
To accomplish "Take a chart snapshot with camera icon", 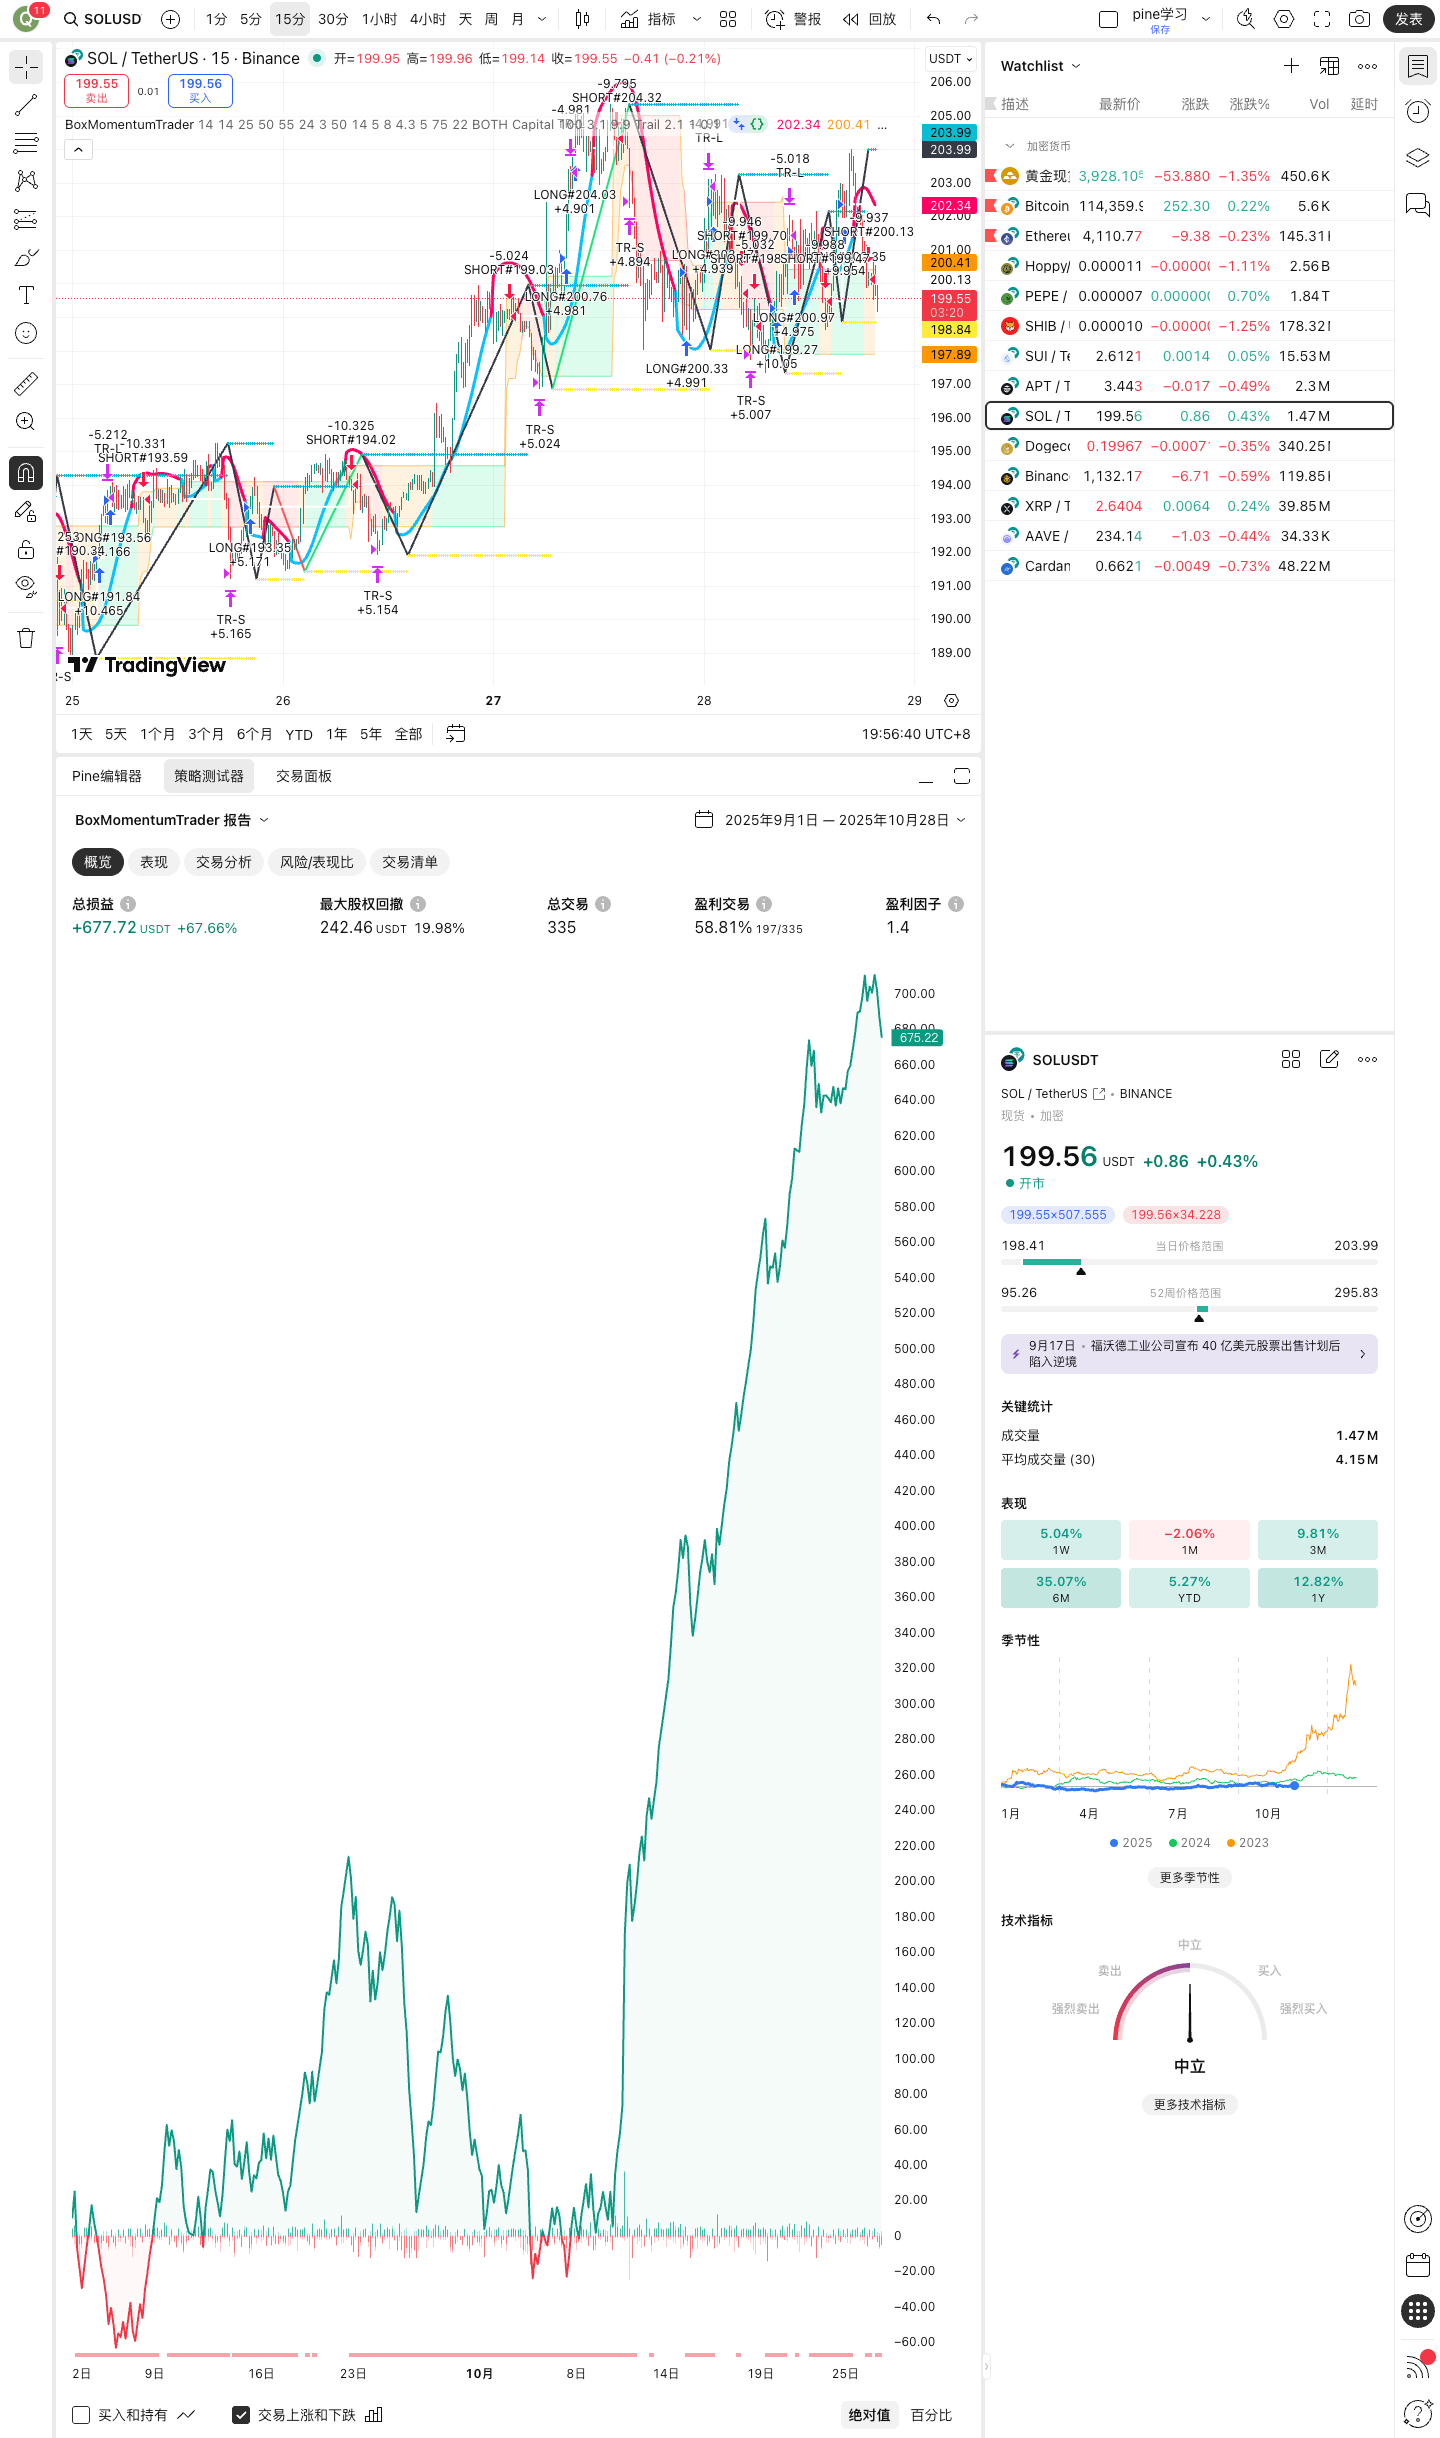I will (x=1359, y=19).
